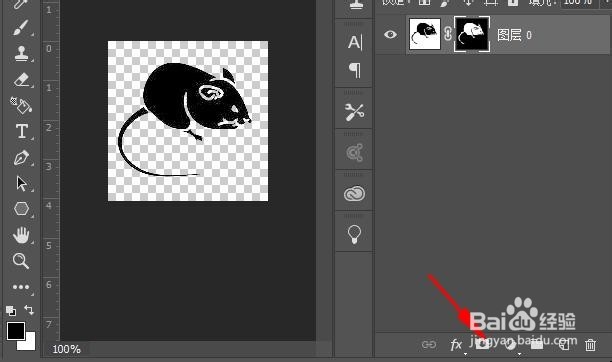Create a new layer group folder

point(537,345)
